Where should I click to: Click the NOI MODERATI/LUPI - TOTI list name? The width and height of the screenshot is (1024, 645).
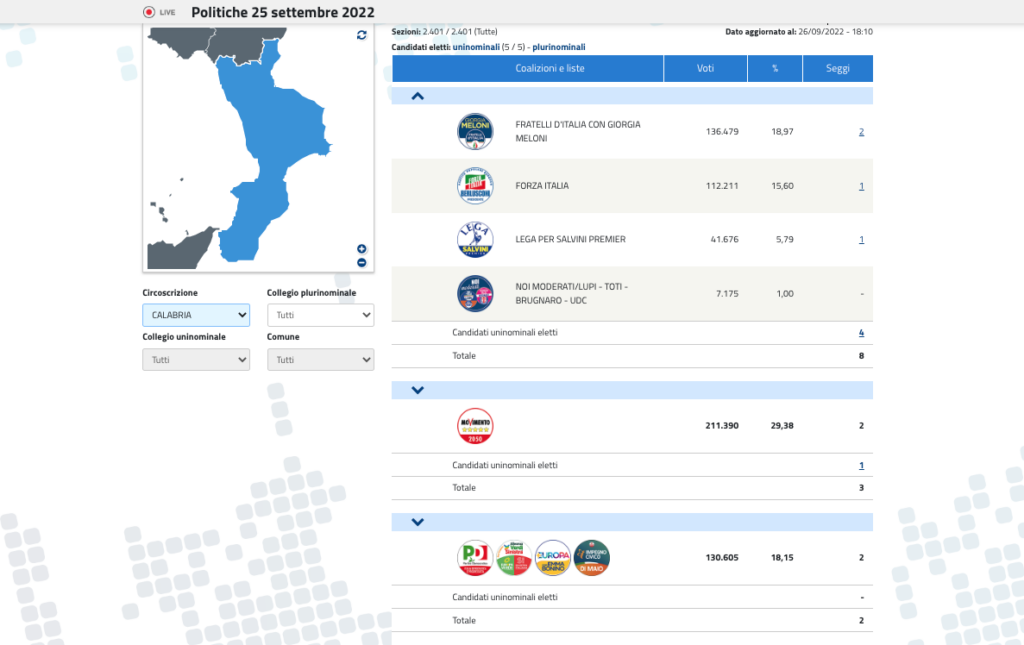click(571, 294)
